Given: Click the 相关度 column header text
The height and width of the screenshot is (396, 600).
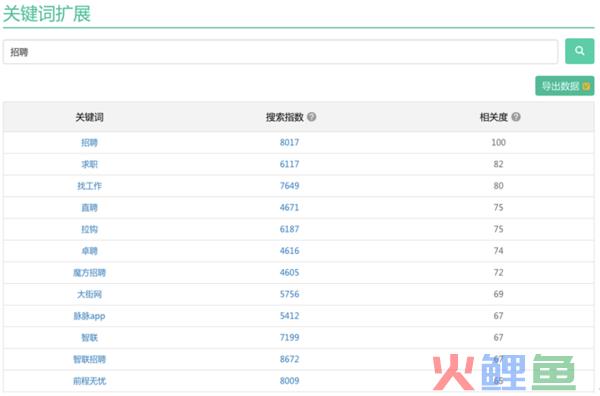Looking at the screenshot, I should pos(494,117).
